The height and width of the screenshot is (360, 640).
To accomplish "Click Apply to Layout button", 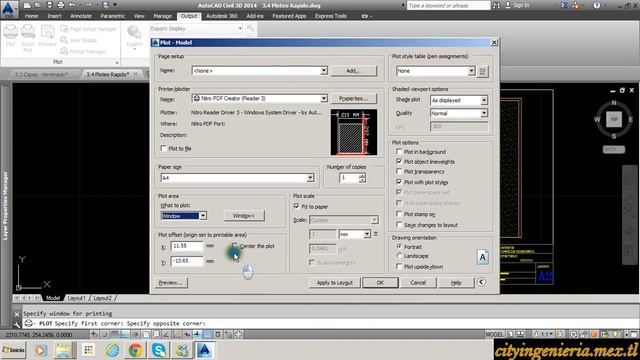I will [335, 282].
